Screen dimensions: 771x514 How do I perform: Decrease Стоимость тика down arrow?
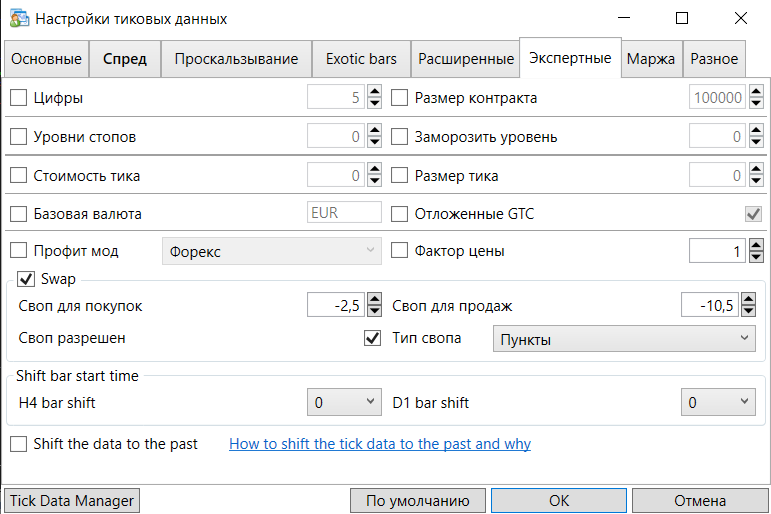[x=375, y=181]
